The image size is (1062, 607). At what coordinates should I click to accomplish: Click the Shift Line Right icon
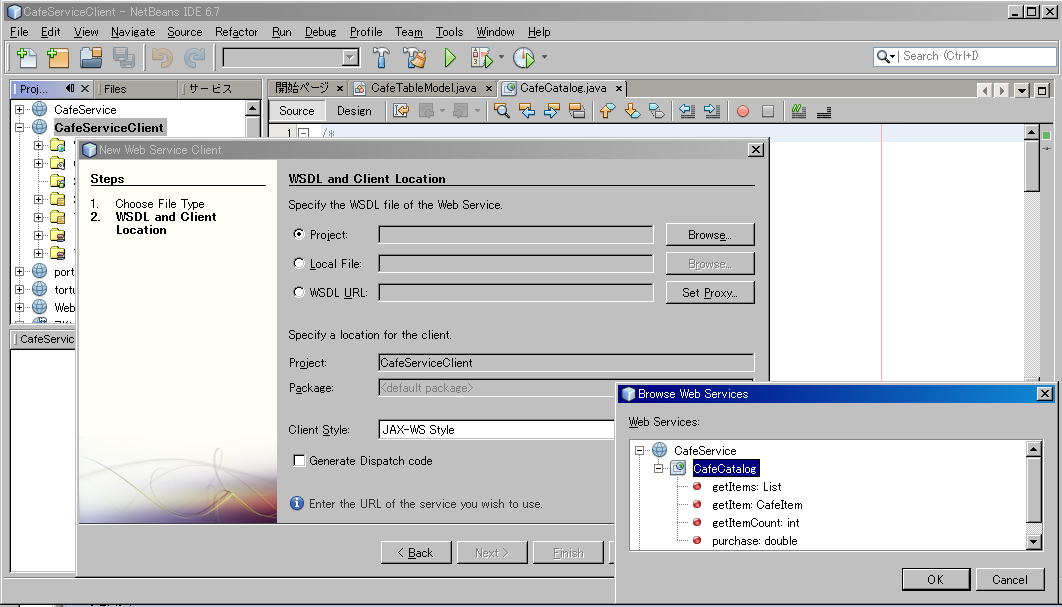(x=712, y=110)
